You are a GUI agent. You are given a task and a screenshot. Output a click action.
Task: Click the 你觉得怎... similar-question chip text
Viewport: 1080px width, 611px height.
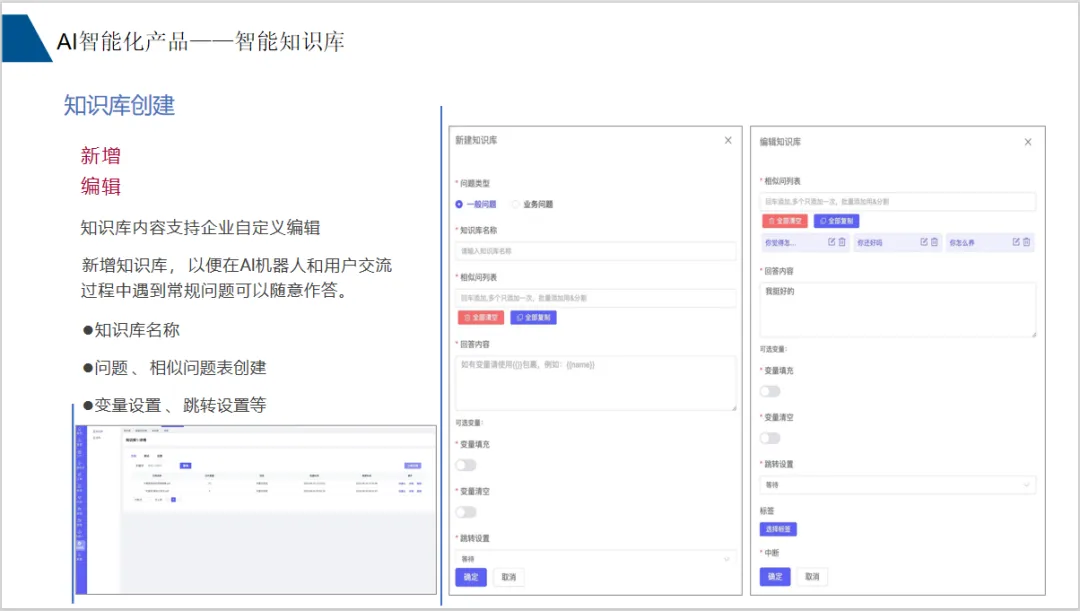coord(780,242)
